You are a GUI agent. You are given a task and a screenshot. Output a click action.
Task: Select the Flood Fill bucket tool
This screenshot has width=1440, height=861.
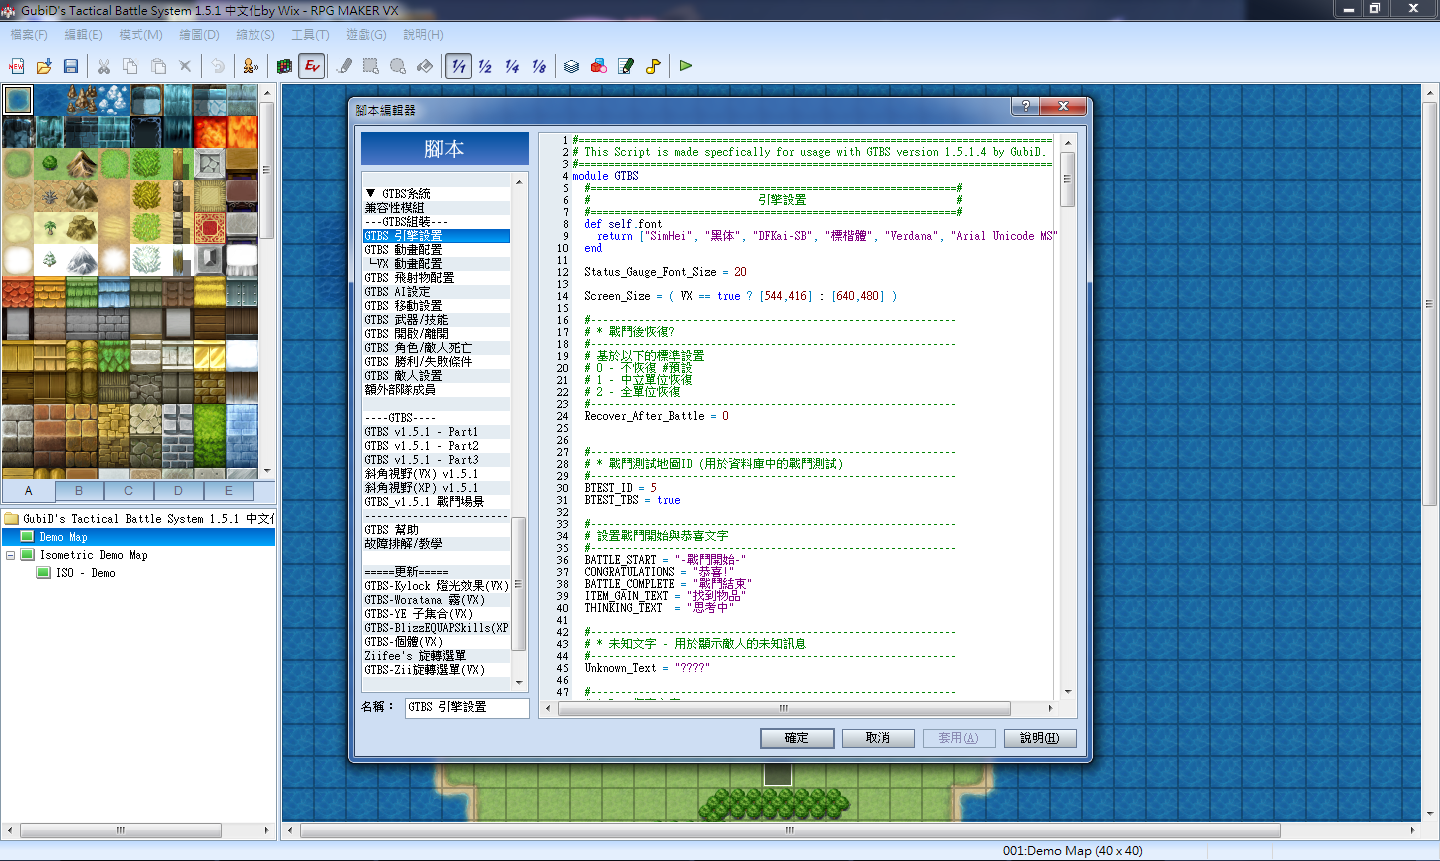[x=425, y=66]
